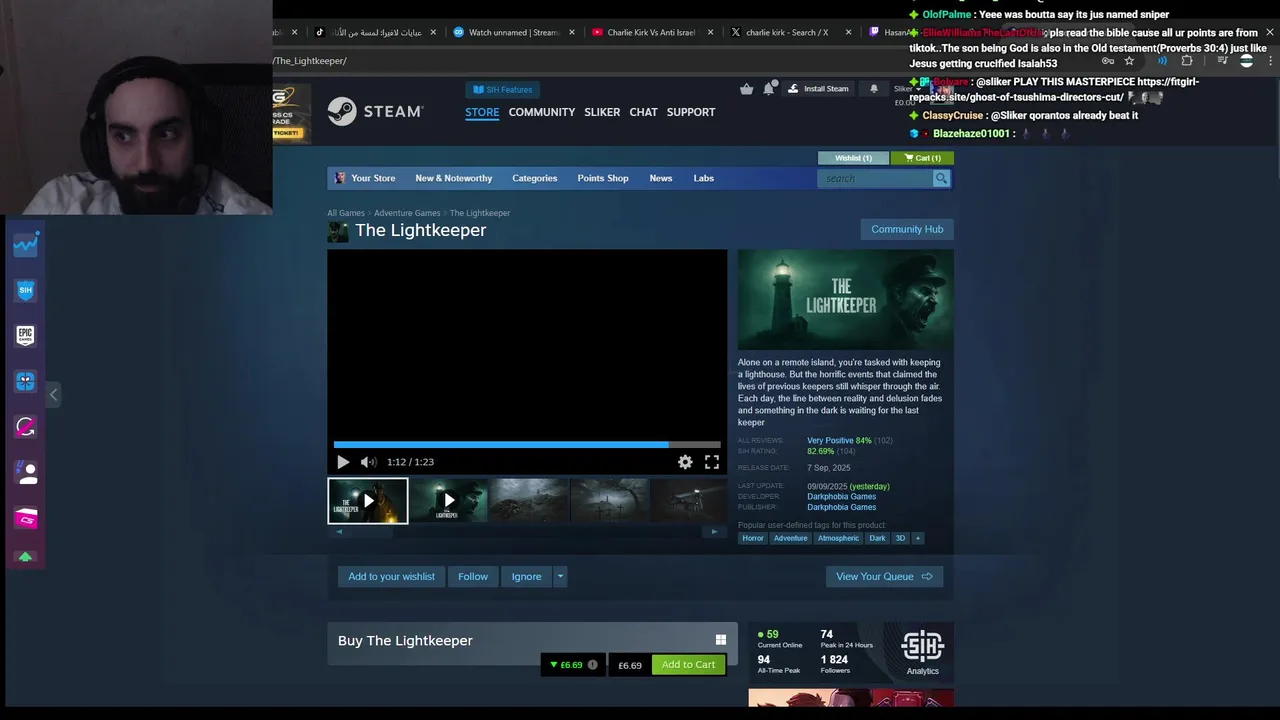Click the store search field

(875, 178)
